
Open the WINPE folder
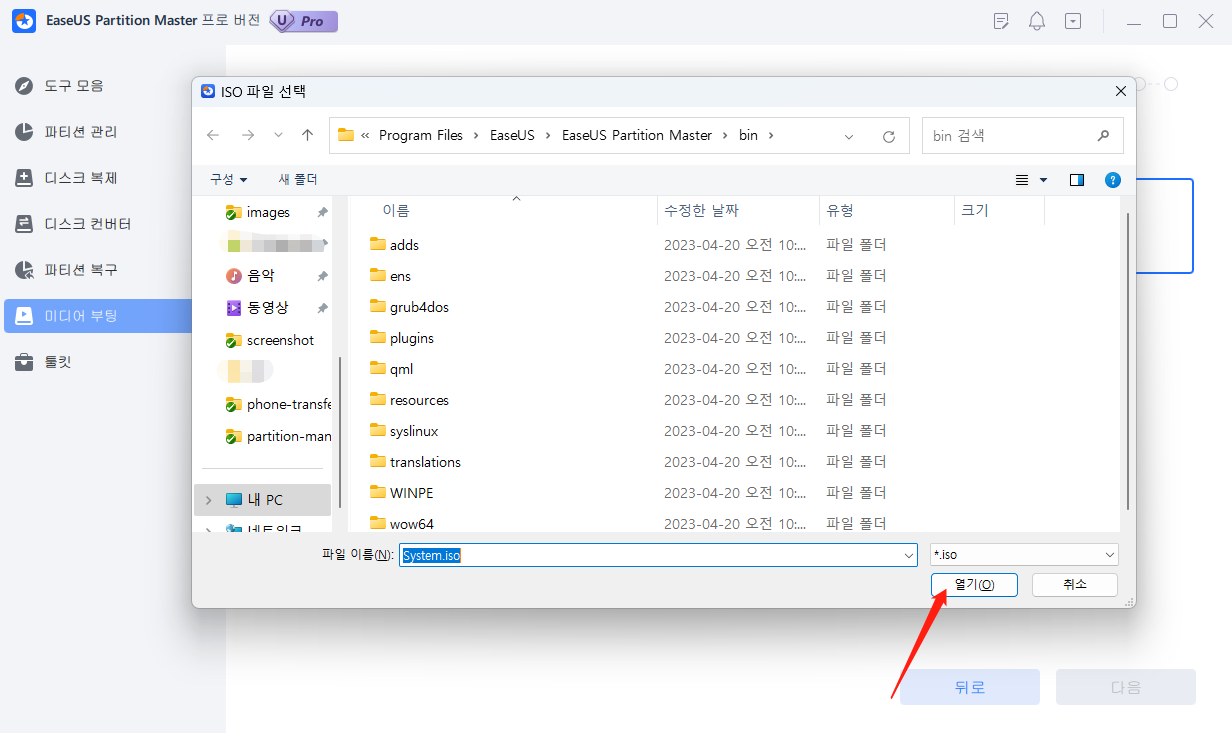(x=411, y=492)
